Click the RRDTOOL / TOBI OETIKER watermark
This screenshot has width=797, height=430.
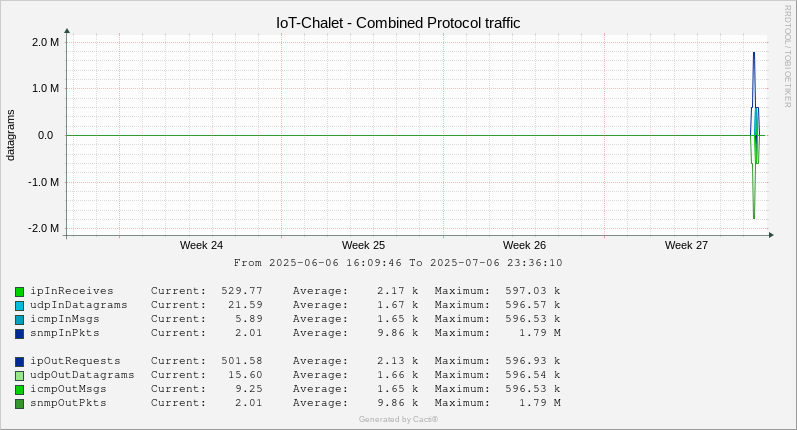[x=787, y=56]
